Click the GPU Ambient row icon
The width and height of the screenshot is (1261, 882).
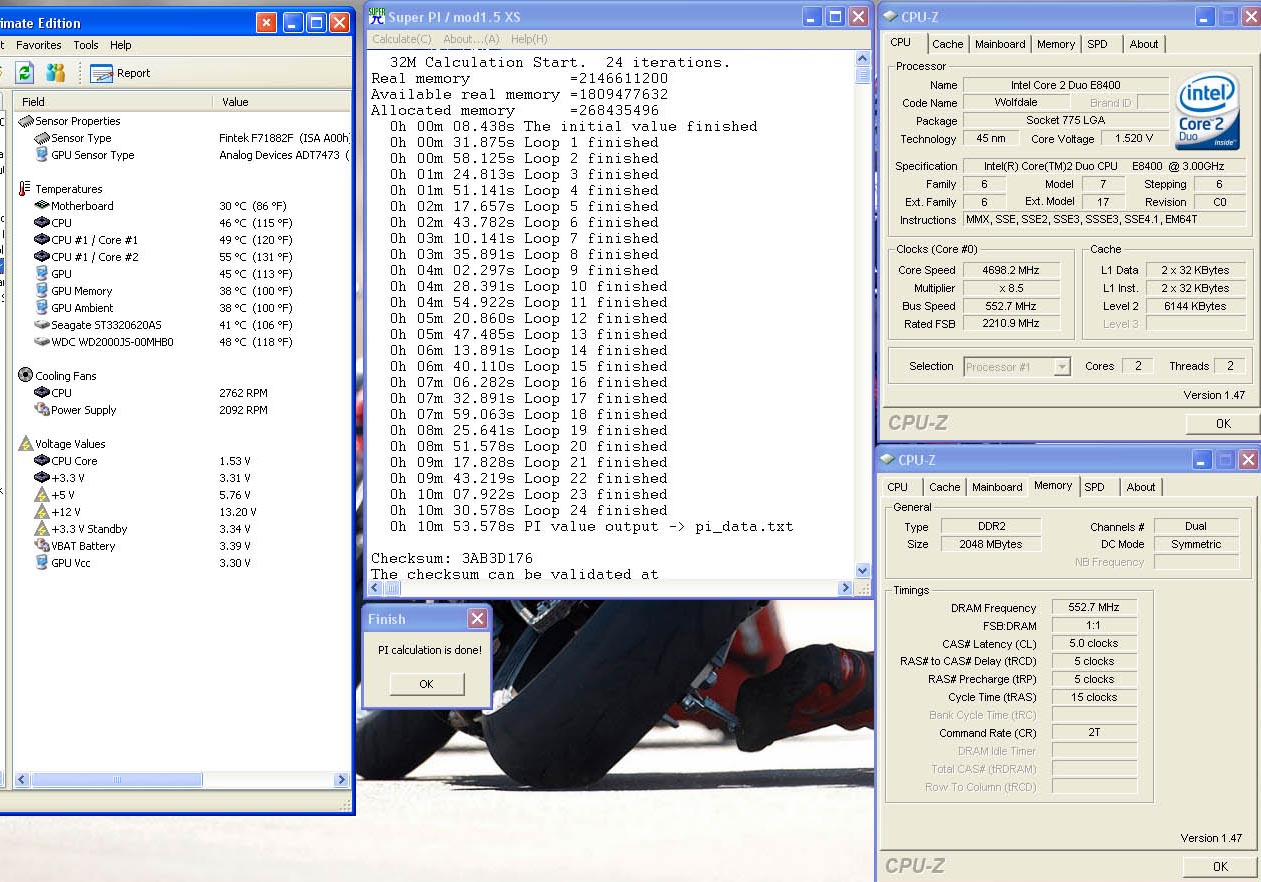click(x=42, y=308)
